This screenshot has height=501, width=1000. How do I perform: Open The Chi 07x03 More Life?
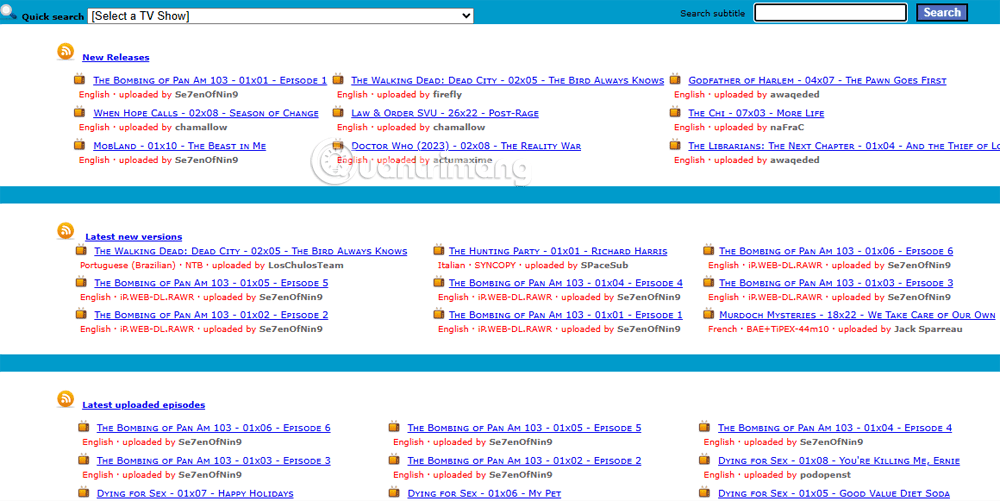coord(756,113)
